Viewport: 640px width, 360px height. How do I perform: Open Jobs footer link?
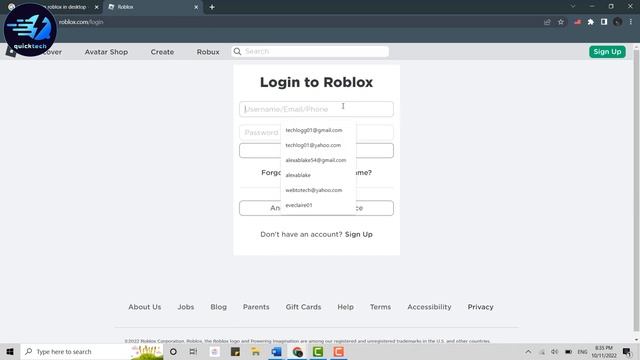tap(186, 307)
